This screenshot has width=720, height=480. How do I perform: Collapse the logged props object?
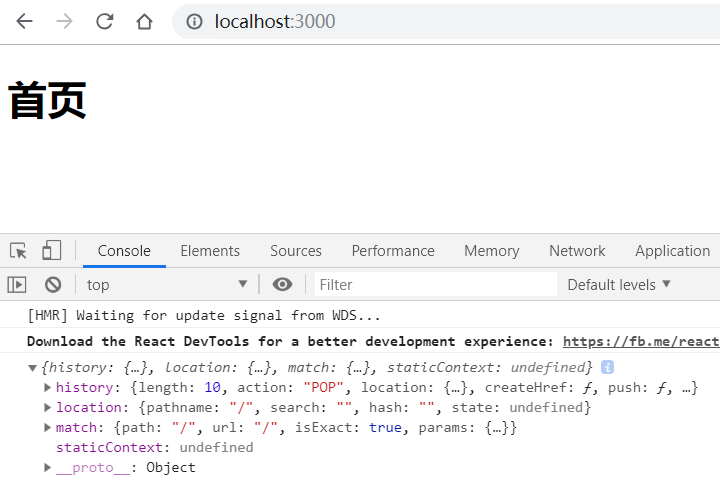[x=32, y=367]
